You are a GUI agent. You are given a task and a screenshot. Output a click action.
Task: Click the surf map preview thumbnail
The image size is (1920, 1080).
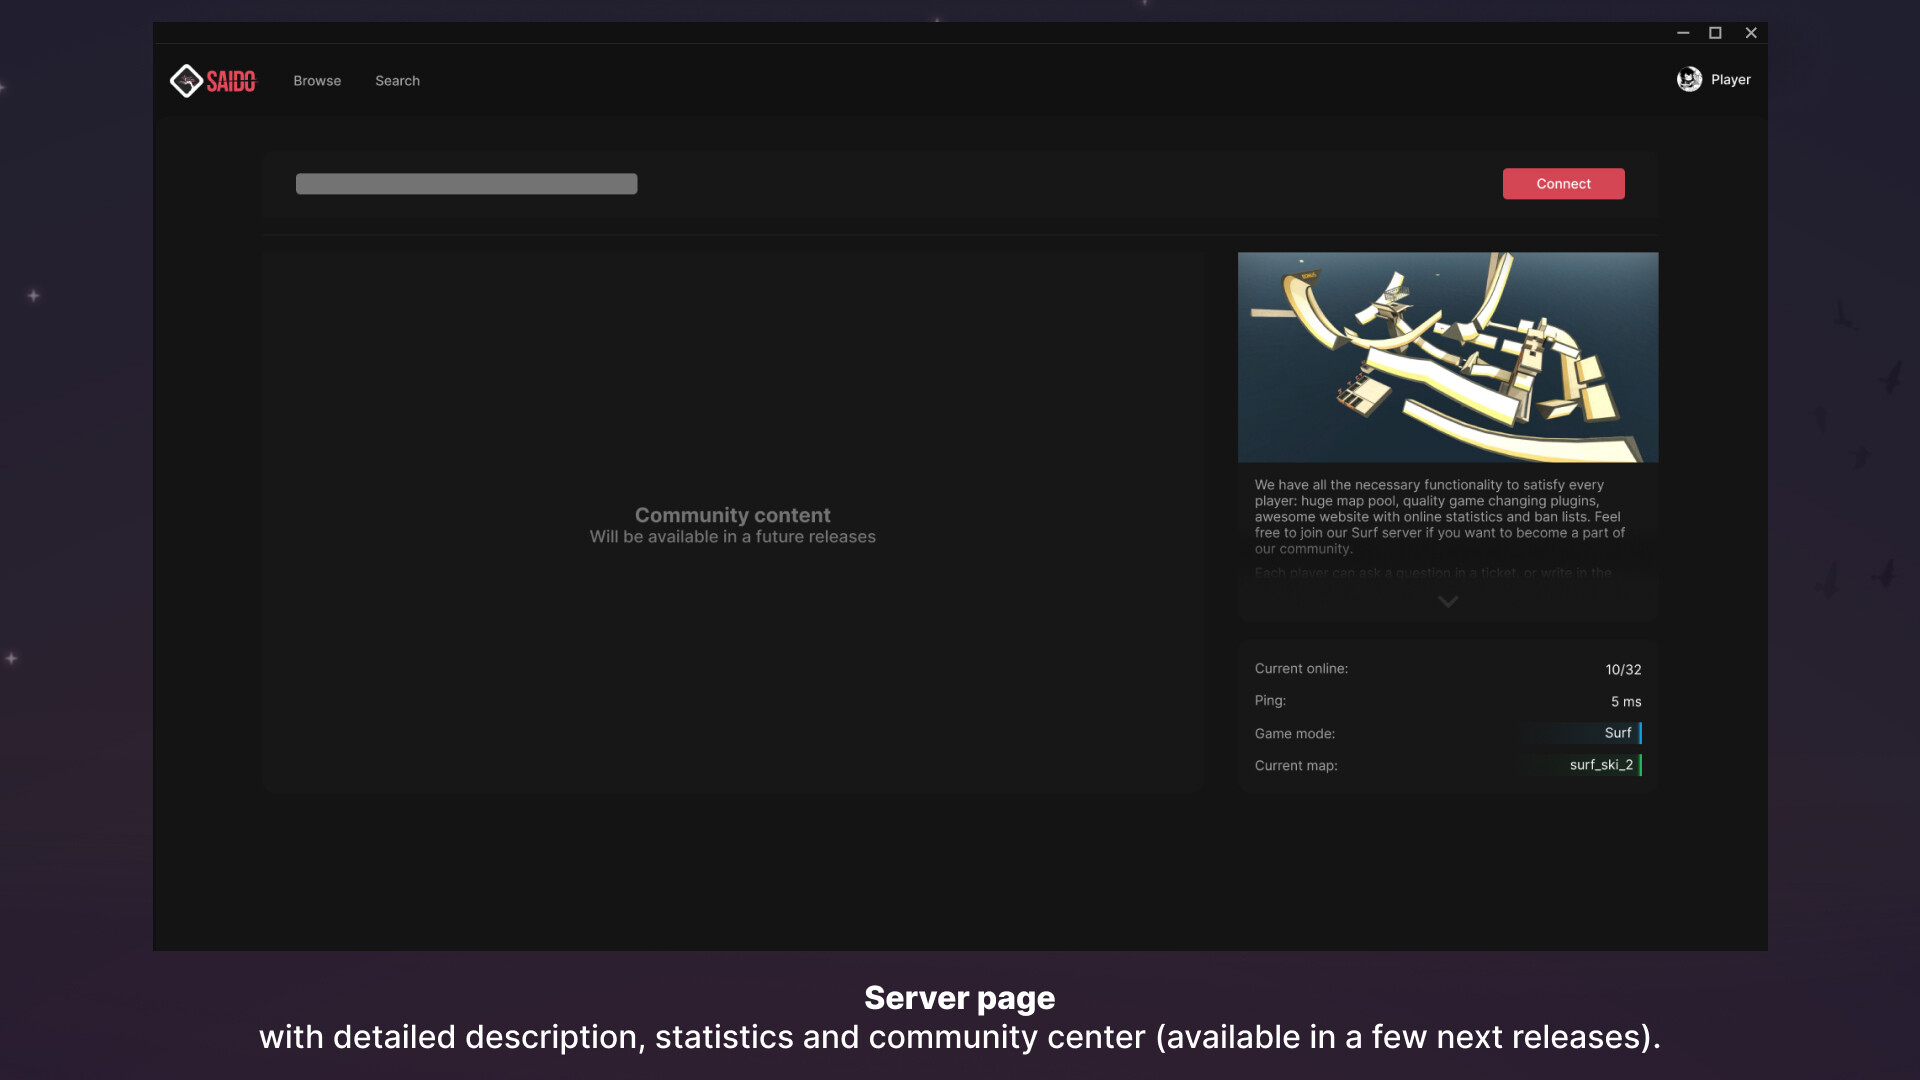[1447, 357]
